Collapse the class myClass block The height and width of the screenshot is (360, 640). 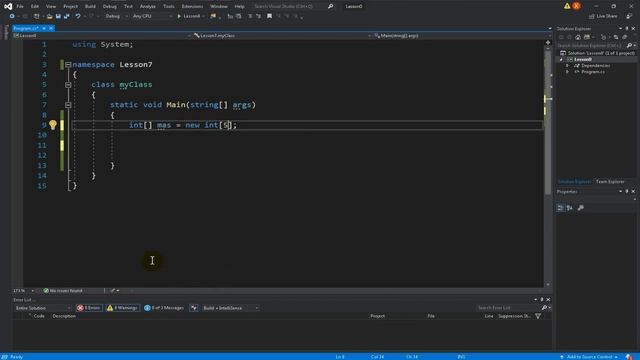point(68,84)
